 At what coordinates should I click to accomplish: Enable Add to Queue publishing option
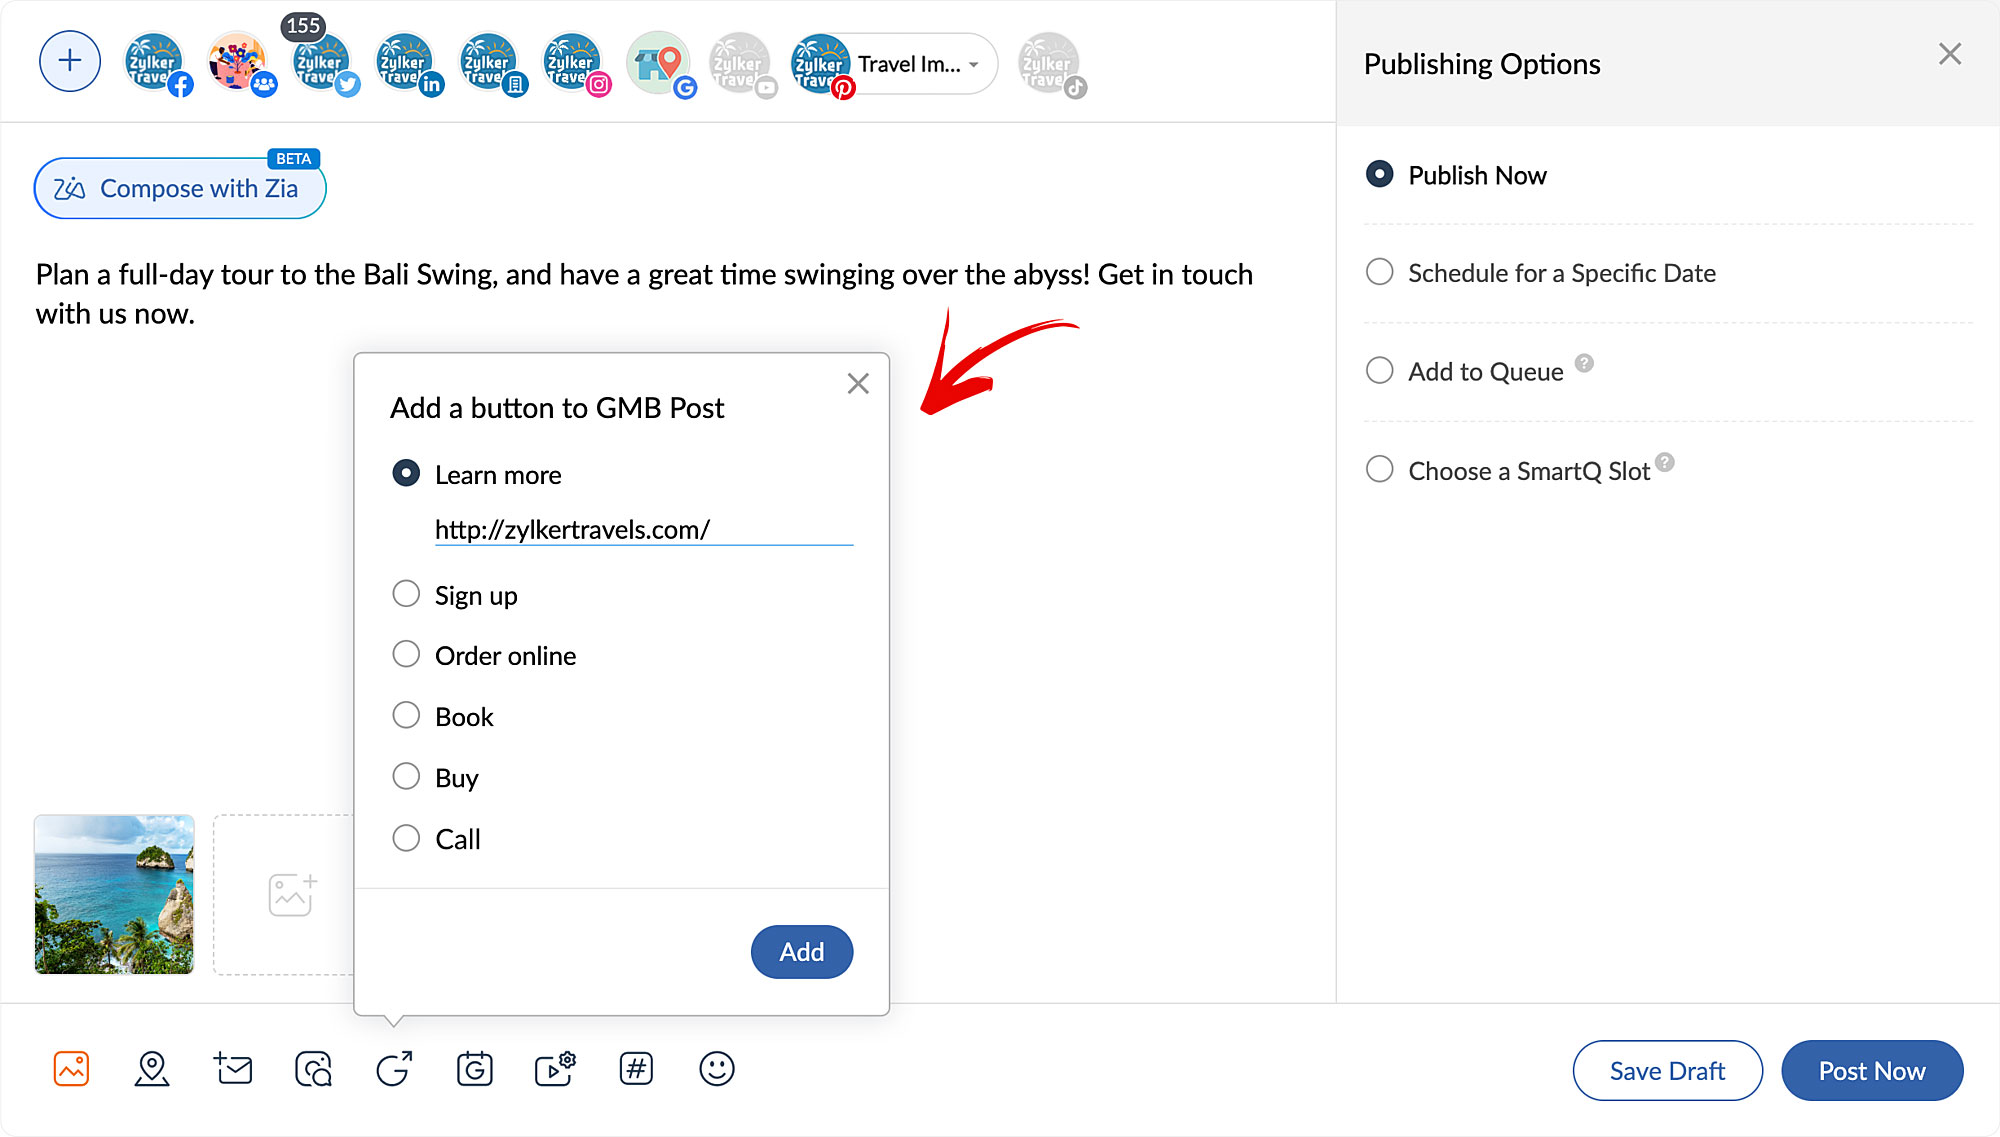point(1379,371)
